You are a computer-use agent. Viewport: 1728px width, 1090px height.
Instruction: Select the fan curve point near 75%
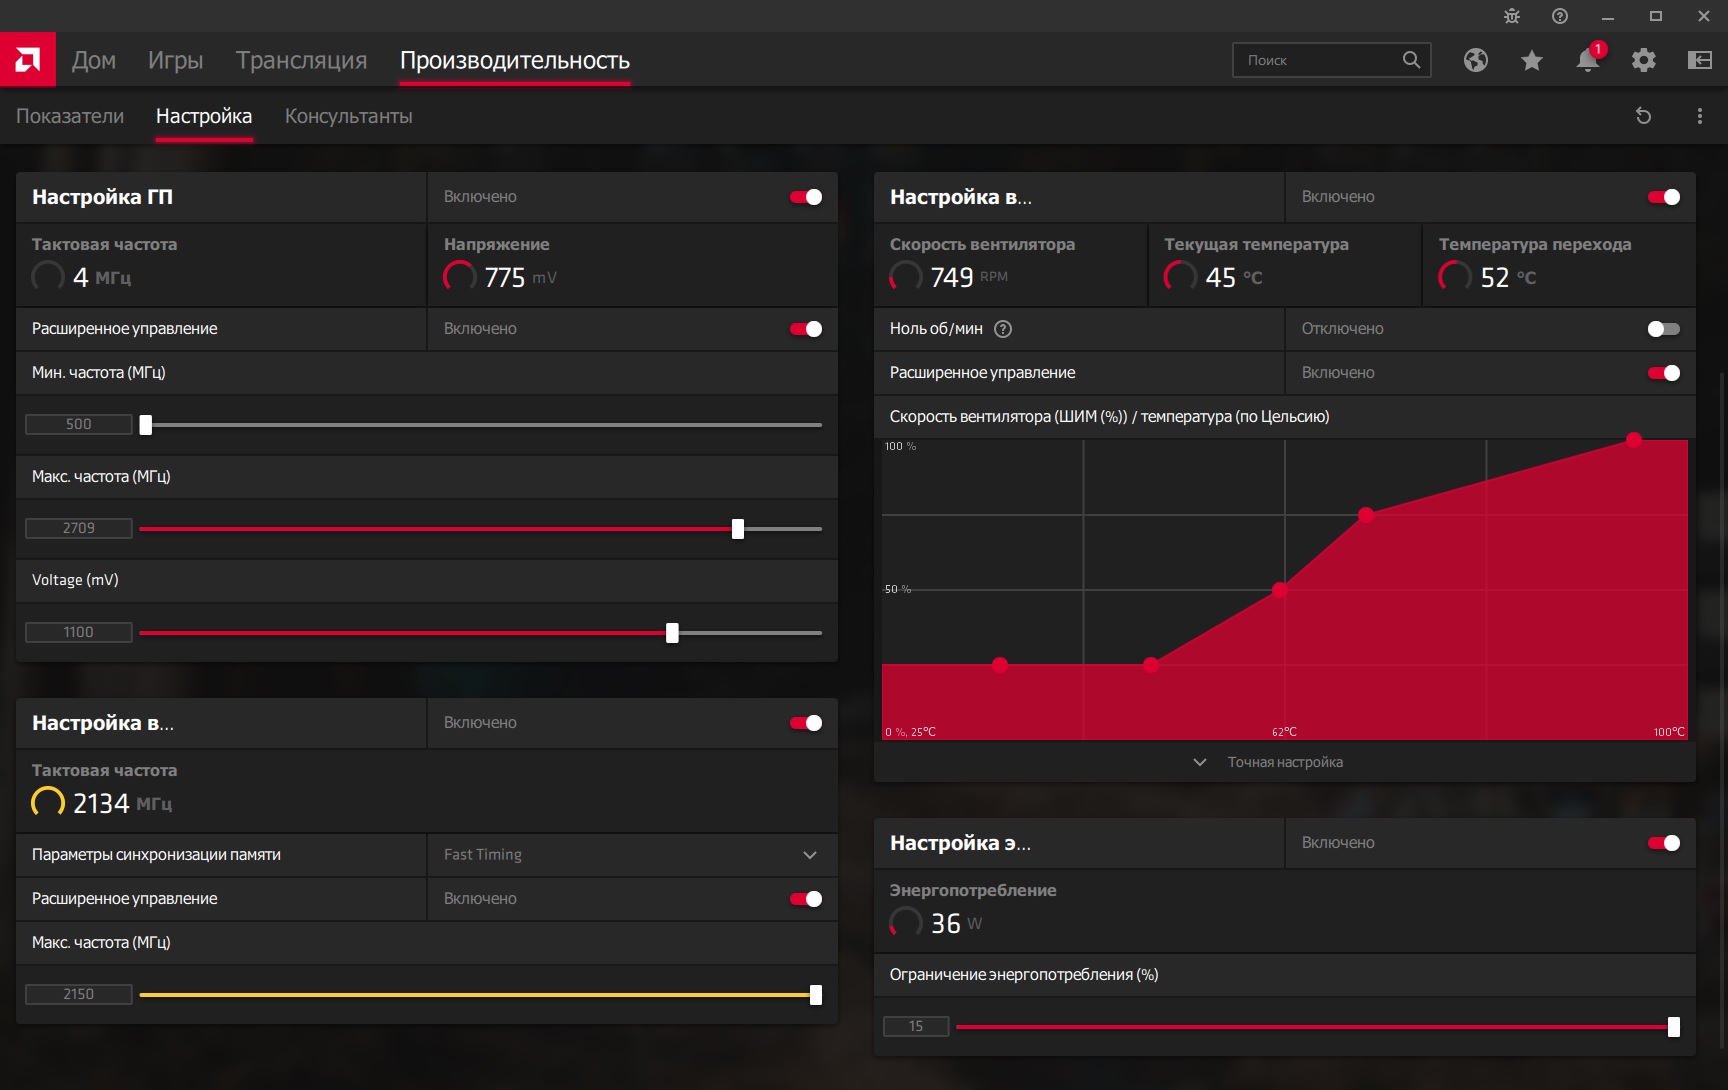click(x=1366, y=515)
